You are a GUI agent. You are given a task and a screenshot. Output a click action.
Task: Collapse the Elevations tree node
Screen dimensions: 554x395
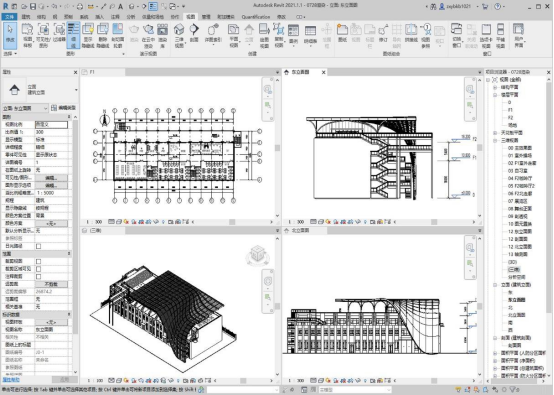point(495,285)
